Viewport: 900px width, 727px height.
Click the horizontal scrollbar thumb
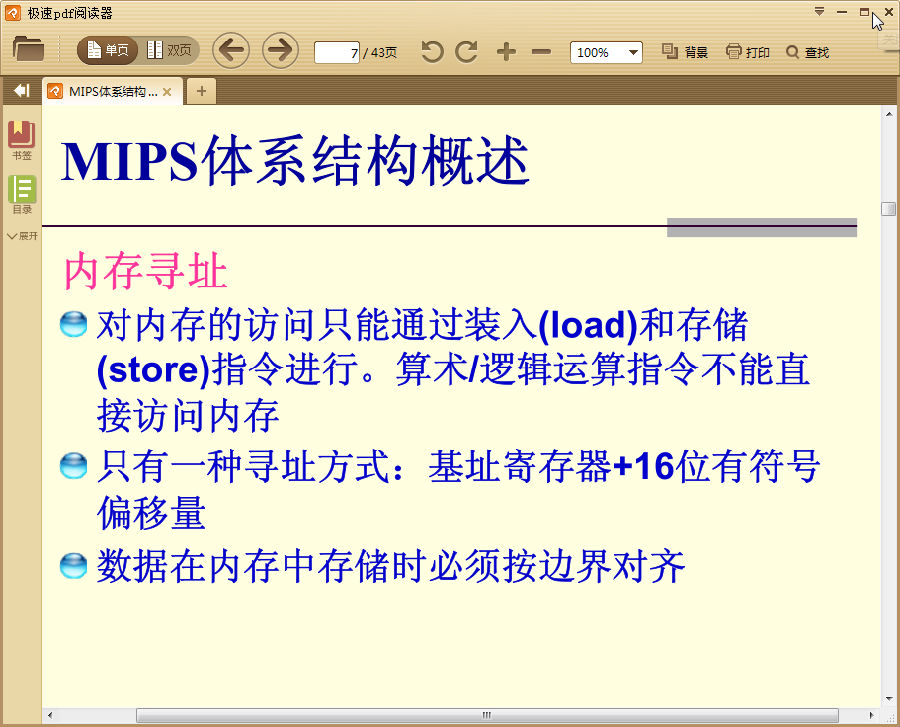tap(487, 716)
